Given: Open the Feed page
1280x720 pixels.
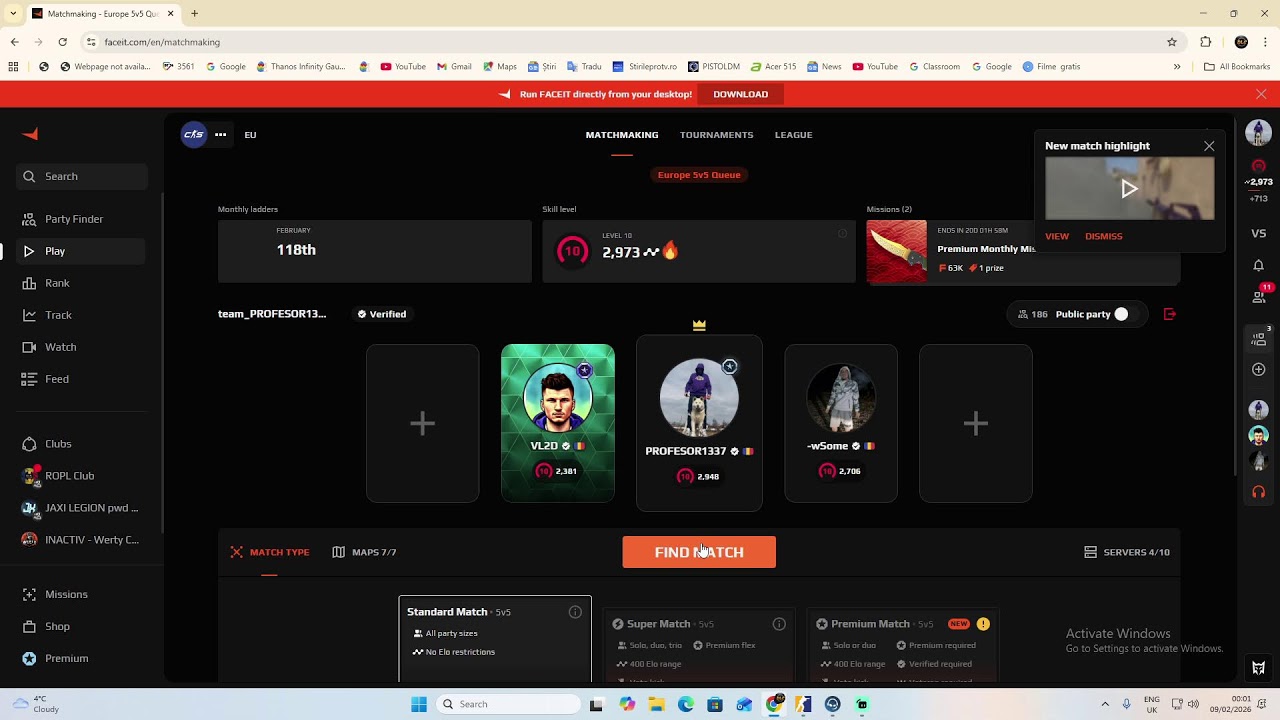Looking at the screenshot, I should [57, 379].
